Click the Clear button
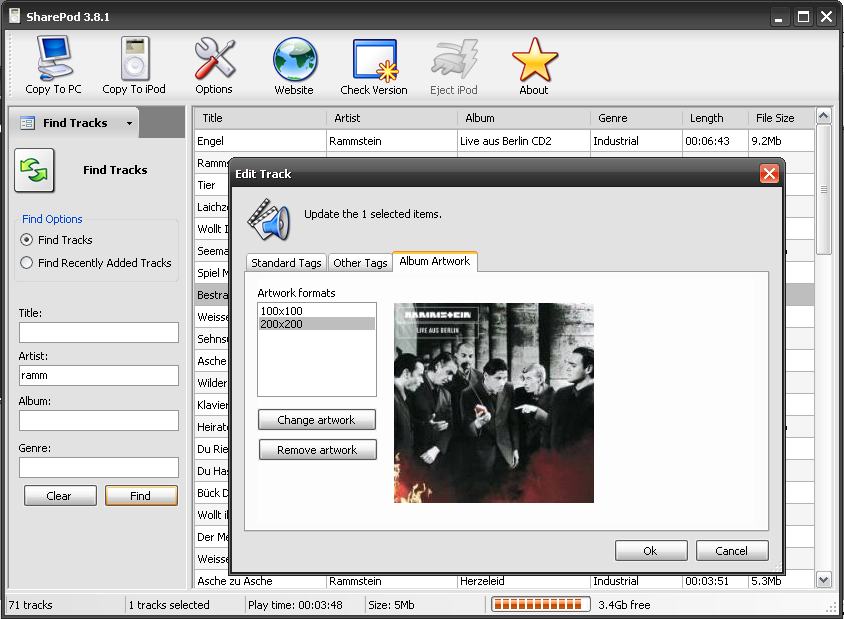The image size is (844, 619). pyautogui.click(x=60, y=496)
